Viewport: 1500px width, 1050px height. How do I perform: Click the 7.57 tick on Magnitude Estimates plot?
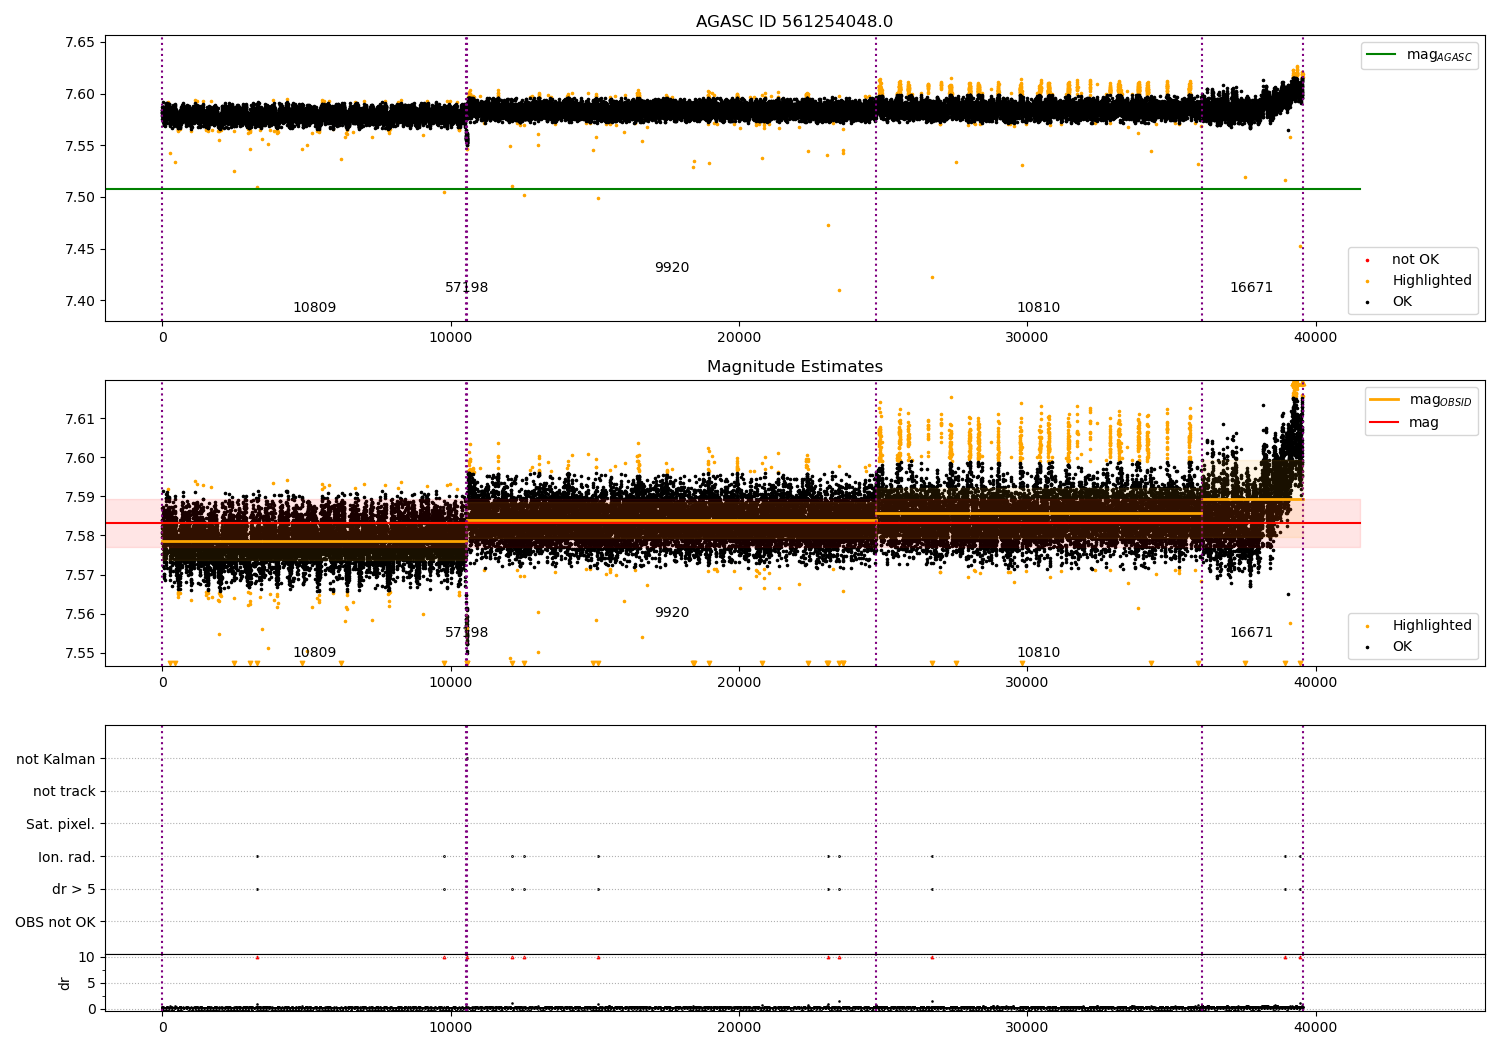[x=80, y=575]
